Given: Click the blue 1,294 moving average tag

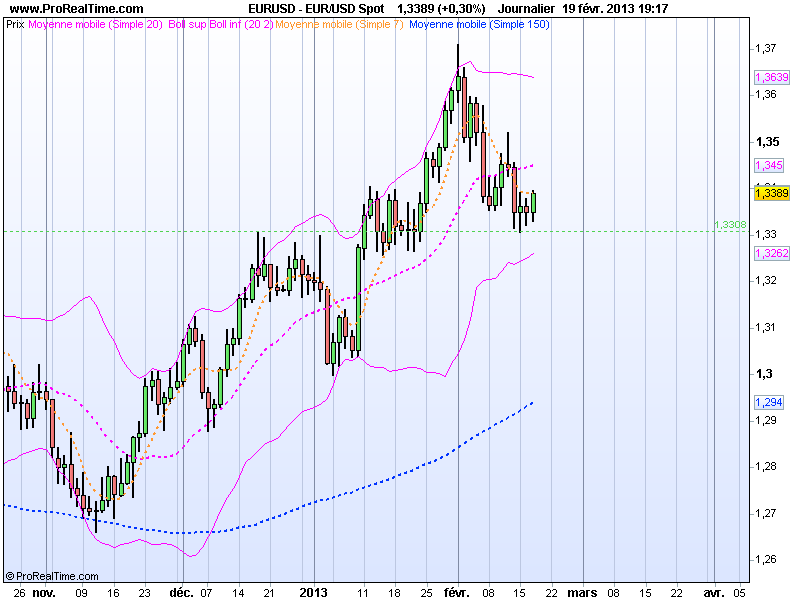Looking at the screenshot, I should [x=768, y=402].
